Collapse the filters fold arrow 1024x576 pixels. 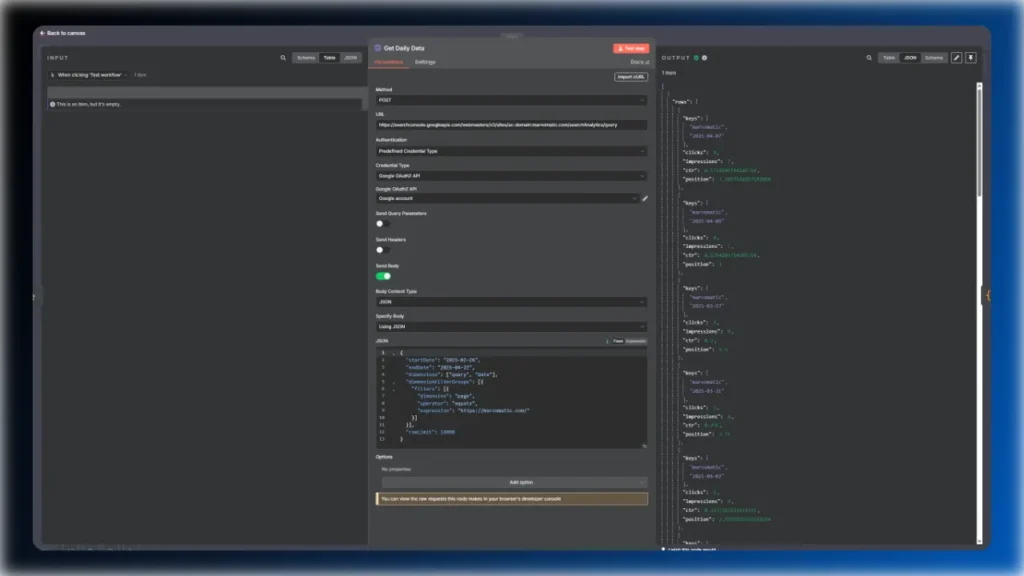click(394, 389)
